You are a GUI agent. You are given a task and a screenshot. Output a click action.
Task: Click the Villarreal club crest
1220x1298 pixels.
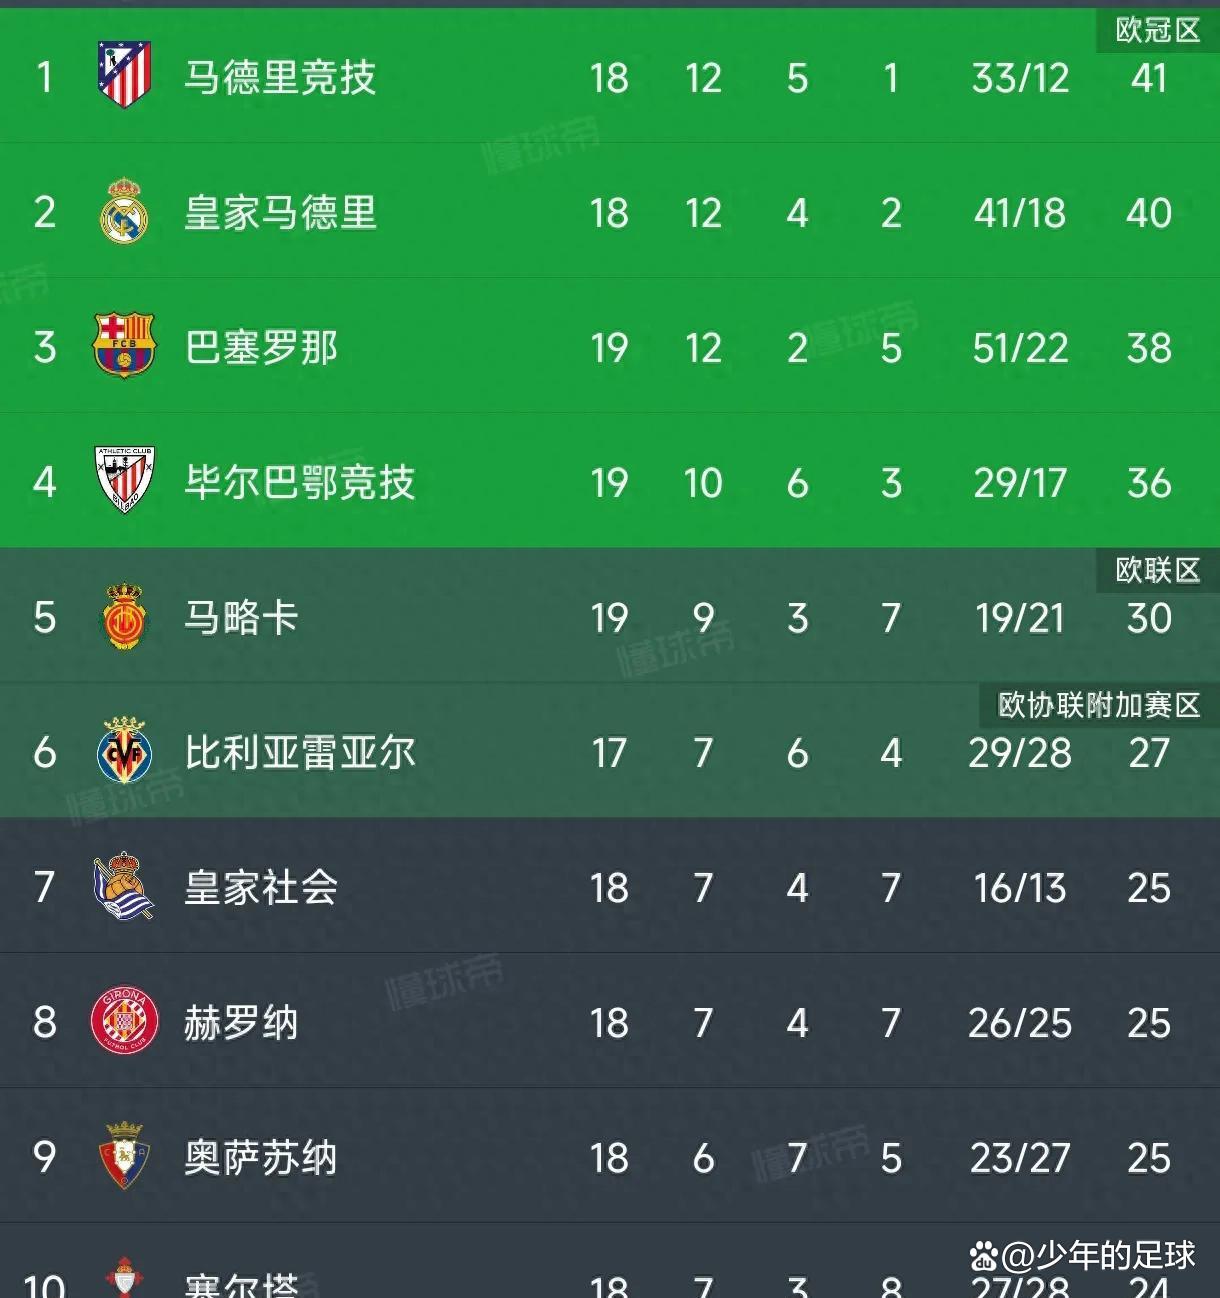pos(124,751)
